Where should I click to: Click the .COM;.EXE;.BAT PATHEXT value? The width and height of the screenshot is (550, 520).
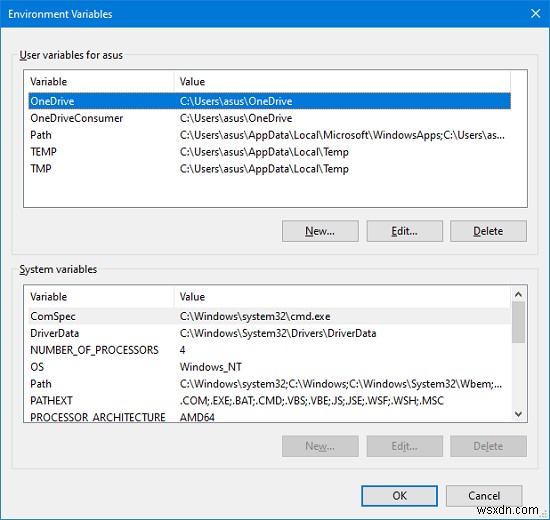point(311,400)
